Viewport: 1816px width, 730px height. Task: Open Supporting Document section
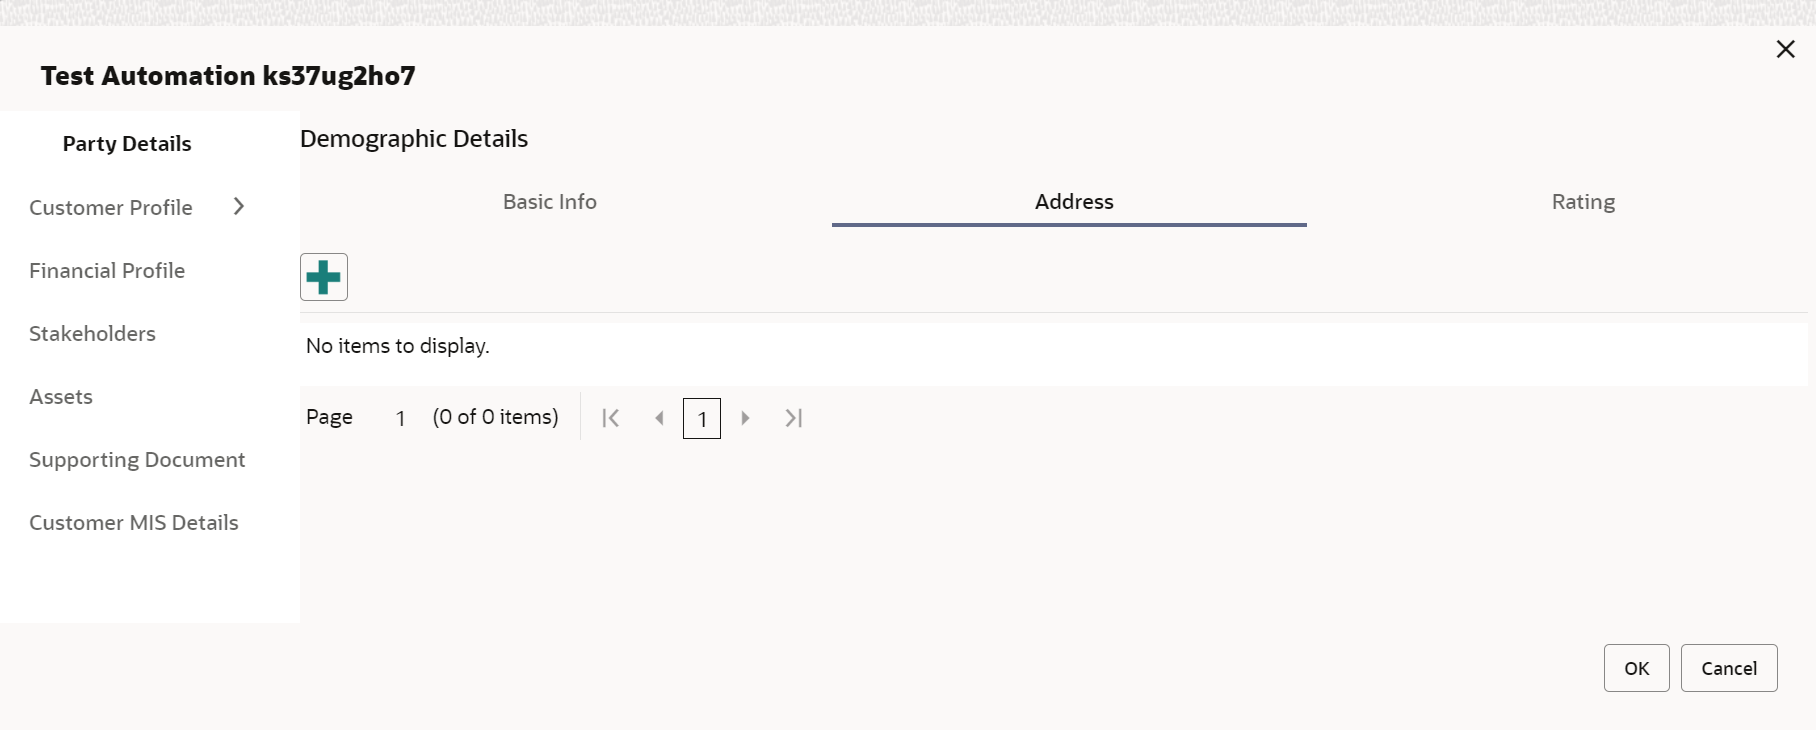pos(137,460)
